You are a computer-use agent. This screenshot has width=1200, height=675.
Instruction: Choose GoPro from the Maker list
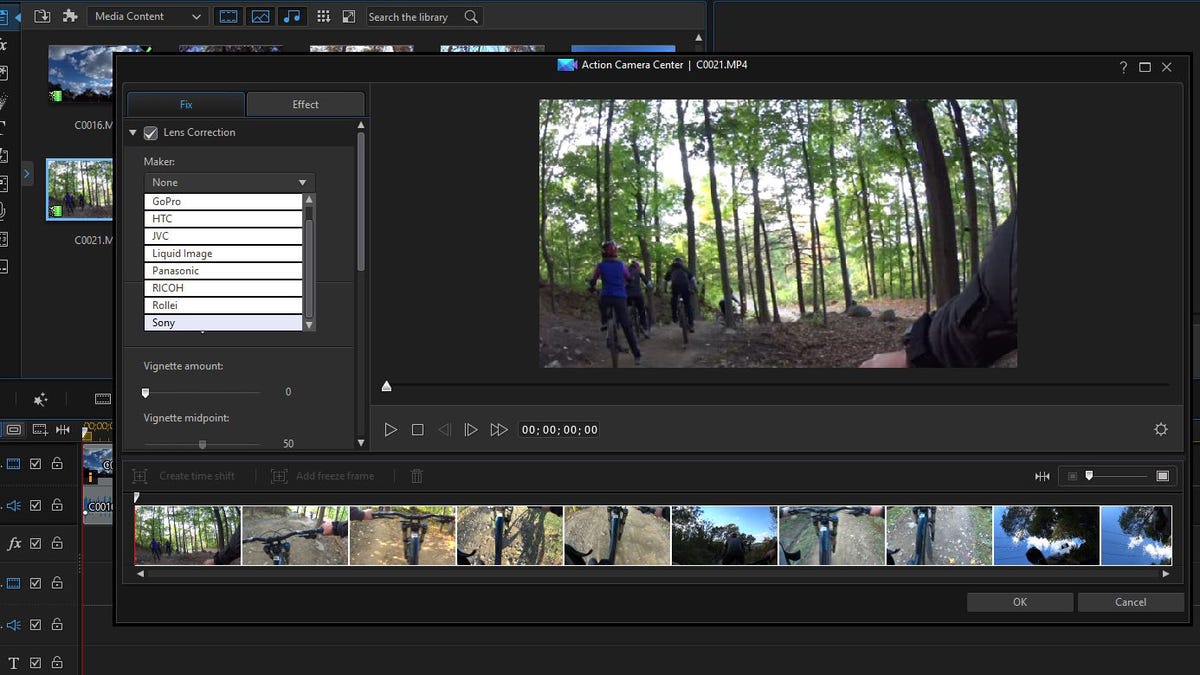tap(223, 201)
